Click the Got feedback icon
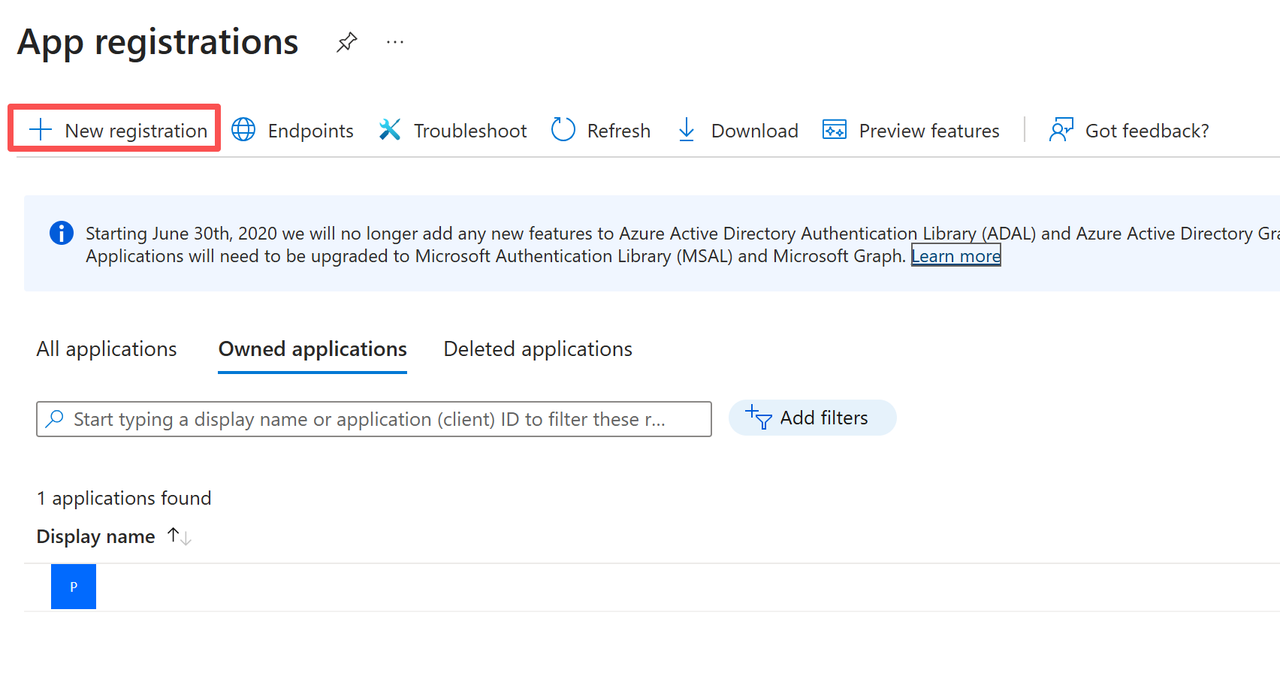1280x697 pixels. (1059, 130)
